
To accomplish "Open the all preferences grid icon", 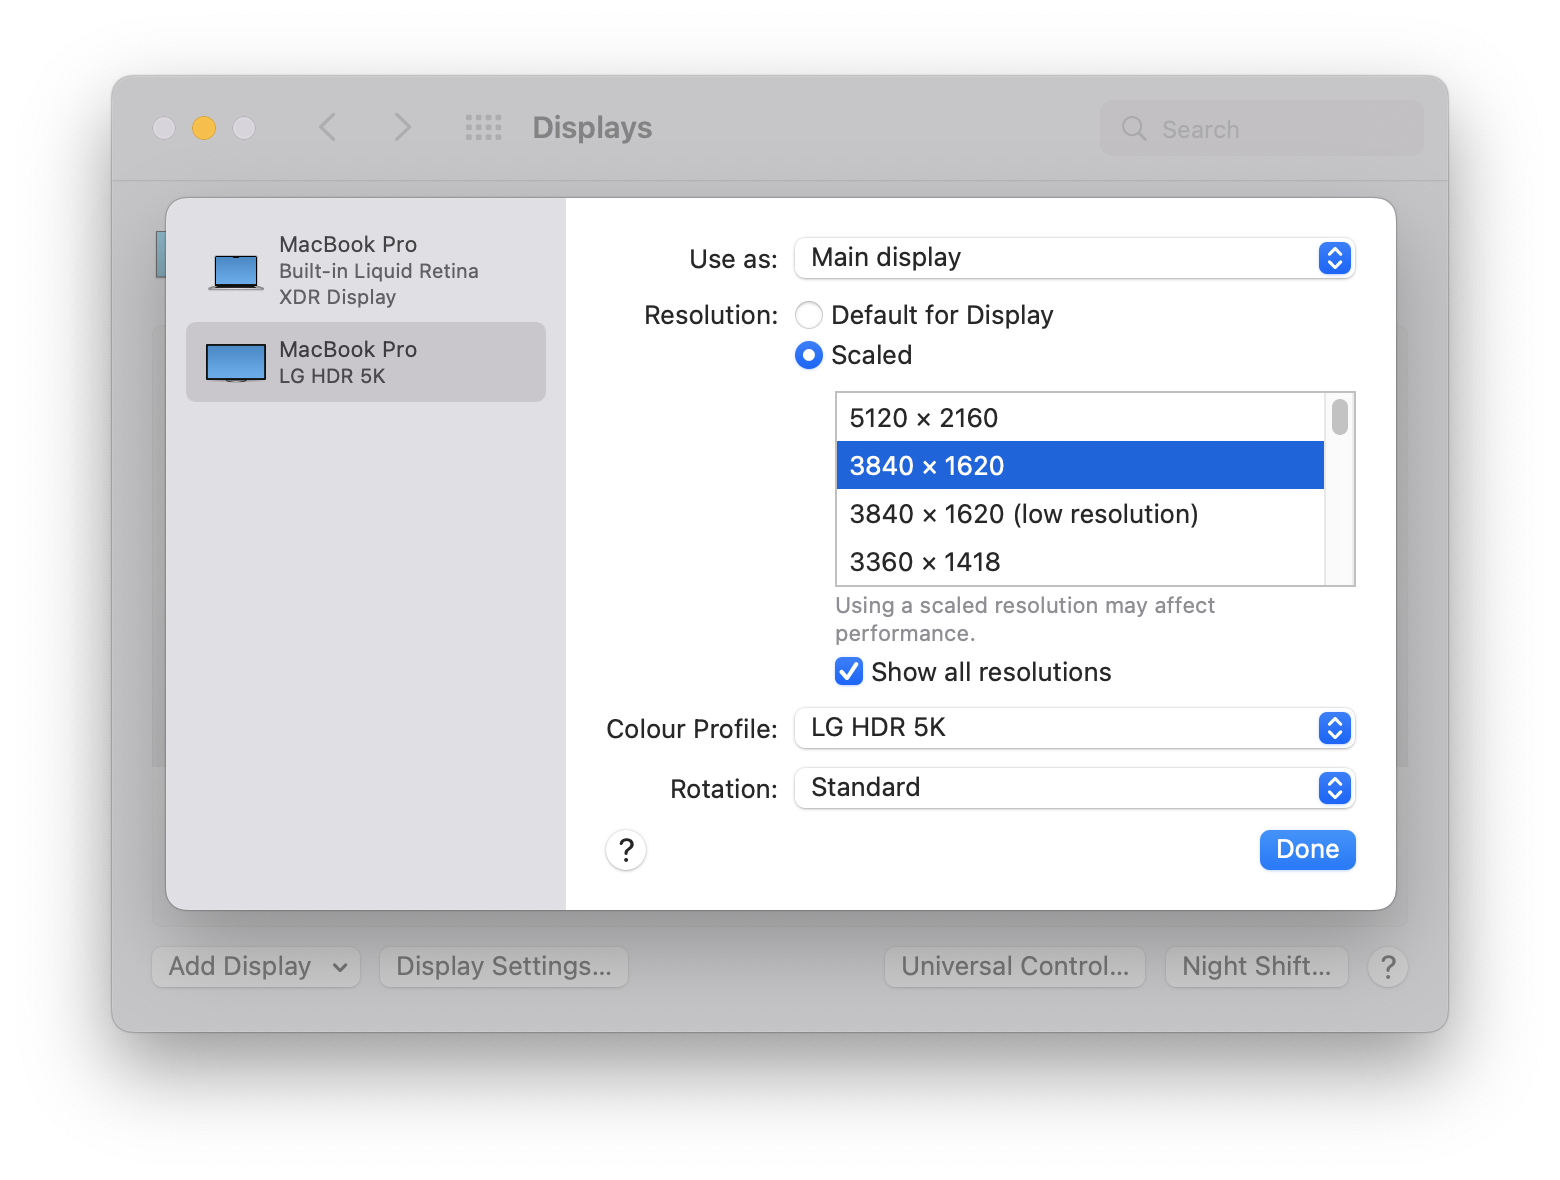I will [x=484, y=127].
